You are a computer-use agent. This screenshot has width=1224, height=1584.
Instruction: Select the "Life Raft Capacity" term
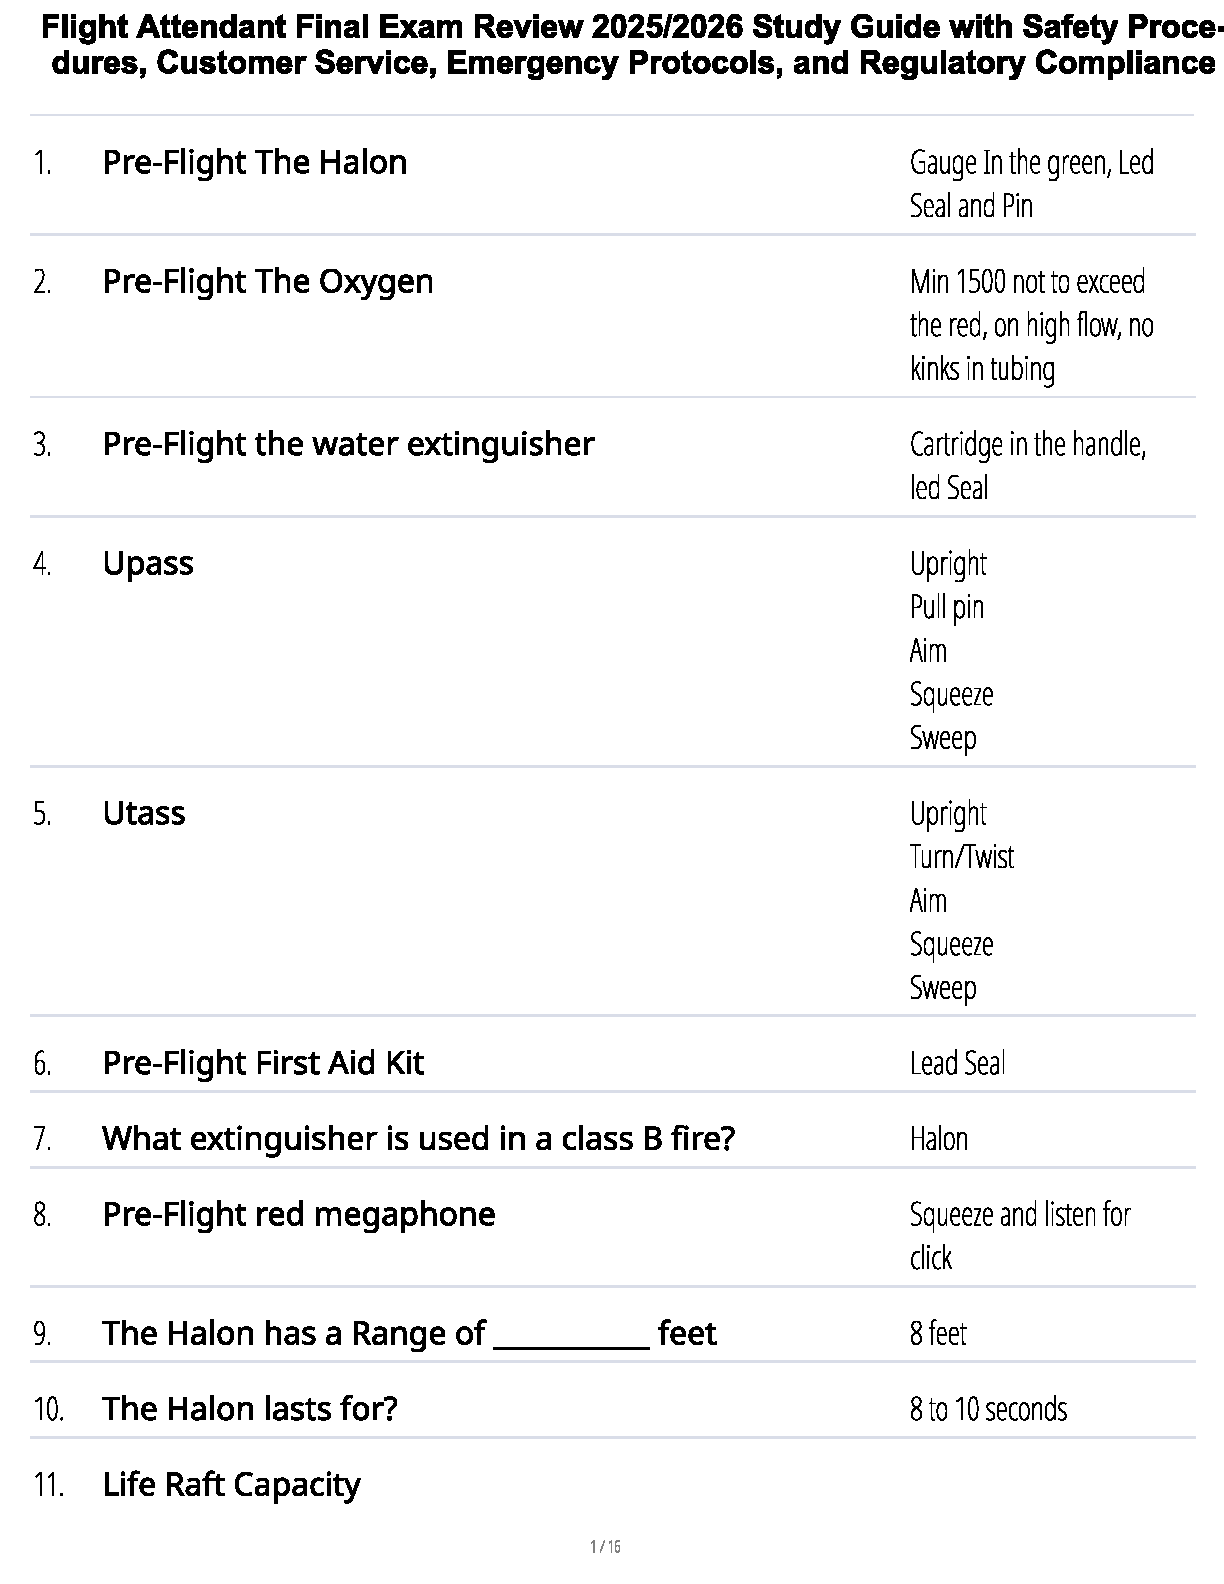(x=231, y=1485)
